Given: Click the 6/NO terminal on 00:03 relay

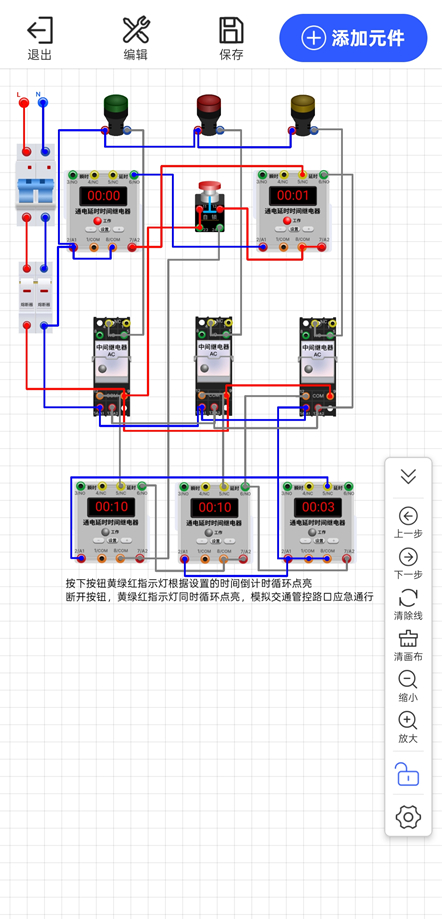Looking at the screenshot, I should 349,486.
